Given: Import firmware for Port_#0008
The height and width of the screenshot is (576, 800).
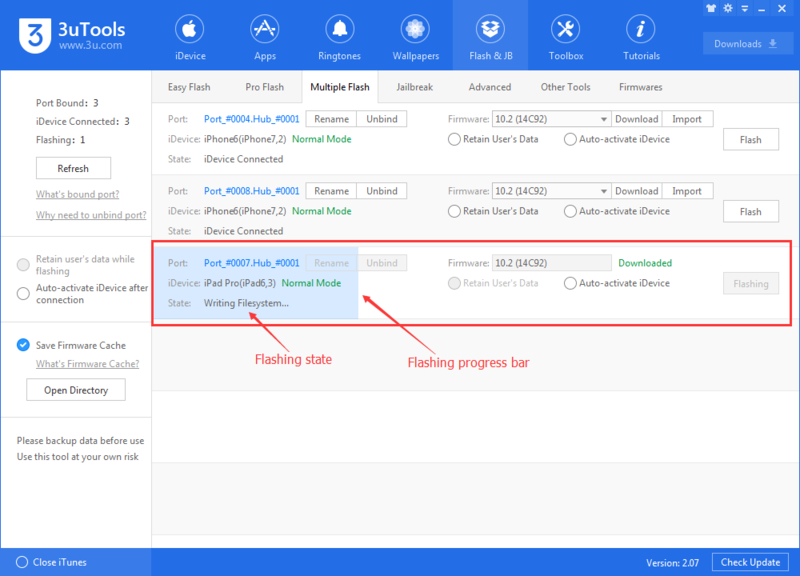Looking at the screenshot, I should click(x=687, y=191).
